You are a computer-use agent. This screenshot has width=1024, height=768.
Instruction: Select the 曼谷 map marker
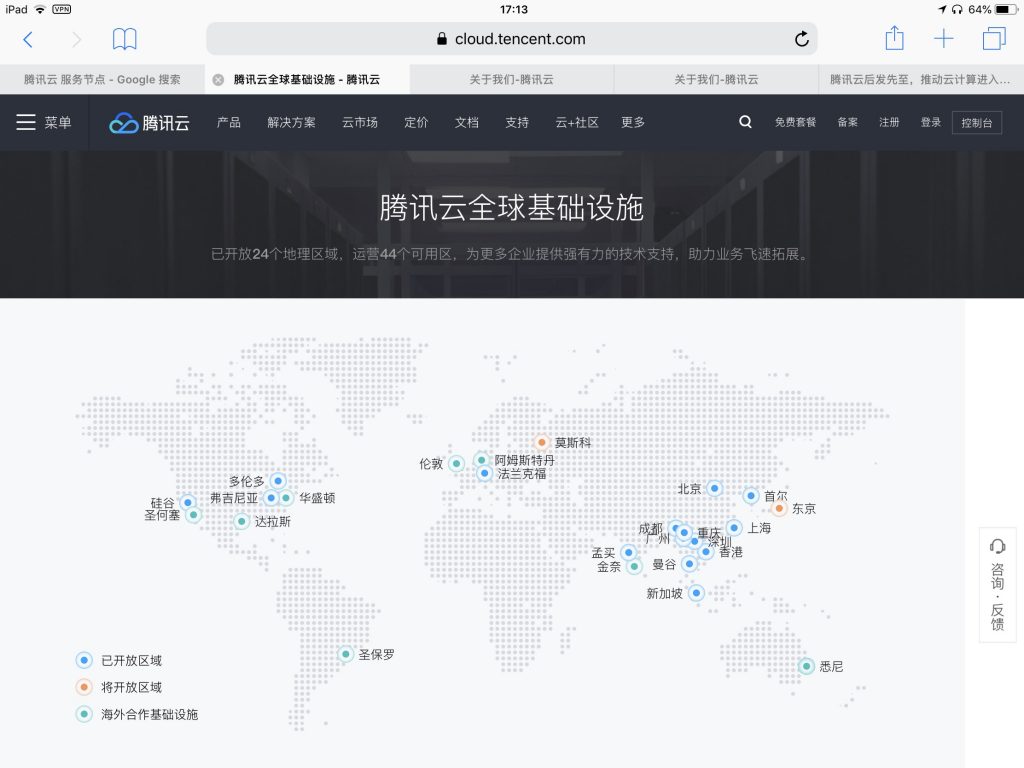[689, 564]
